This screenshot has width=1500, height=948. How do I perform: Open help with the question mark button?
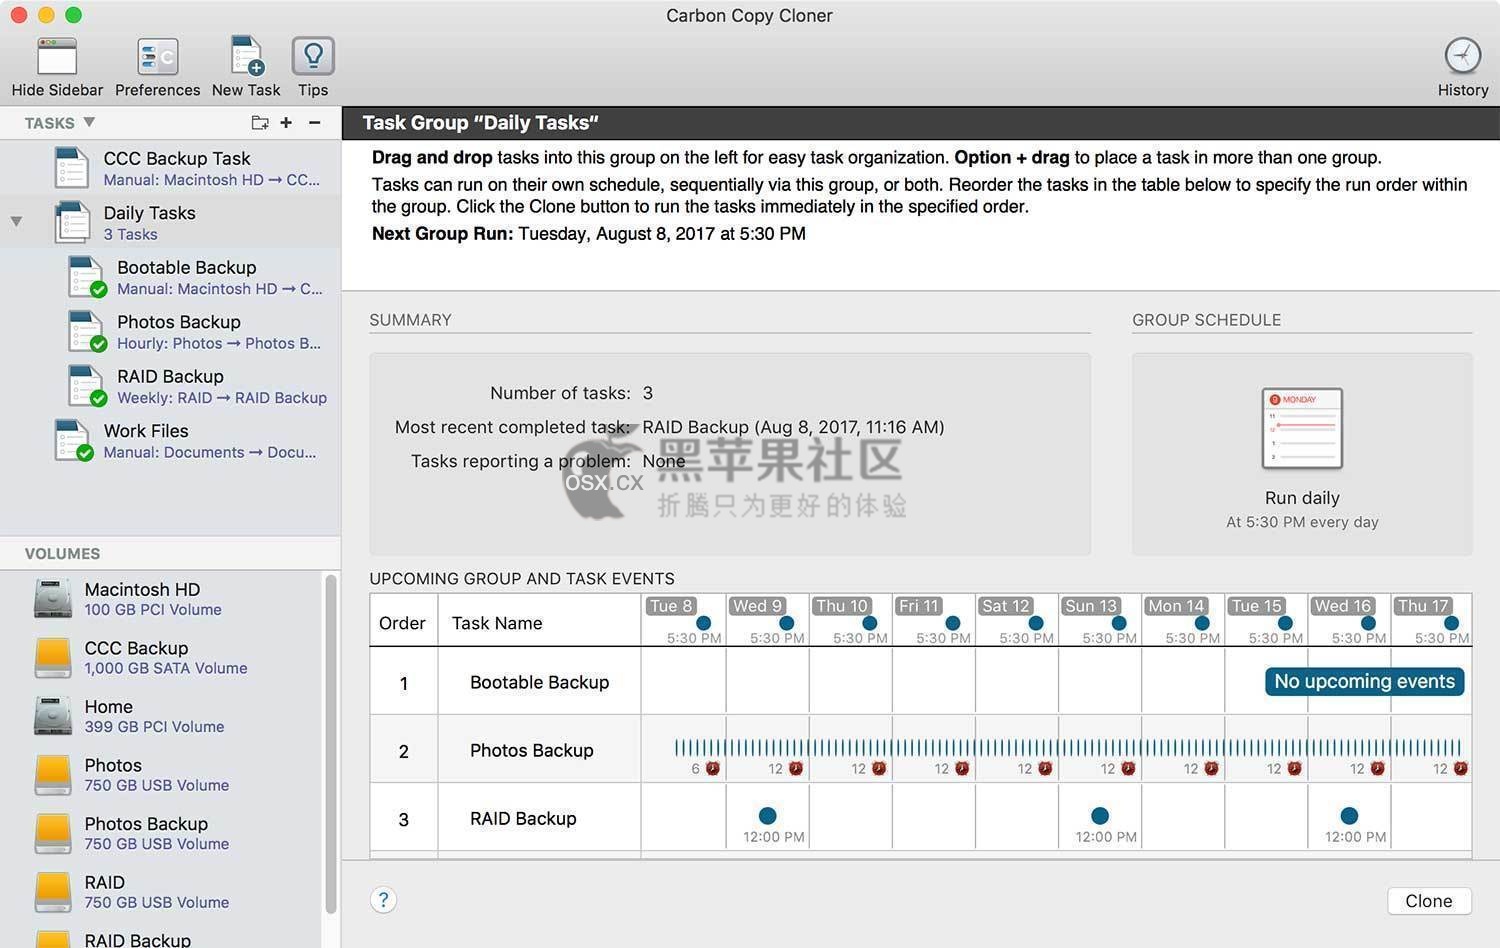[x=383, y=900]
